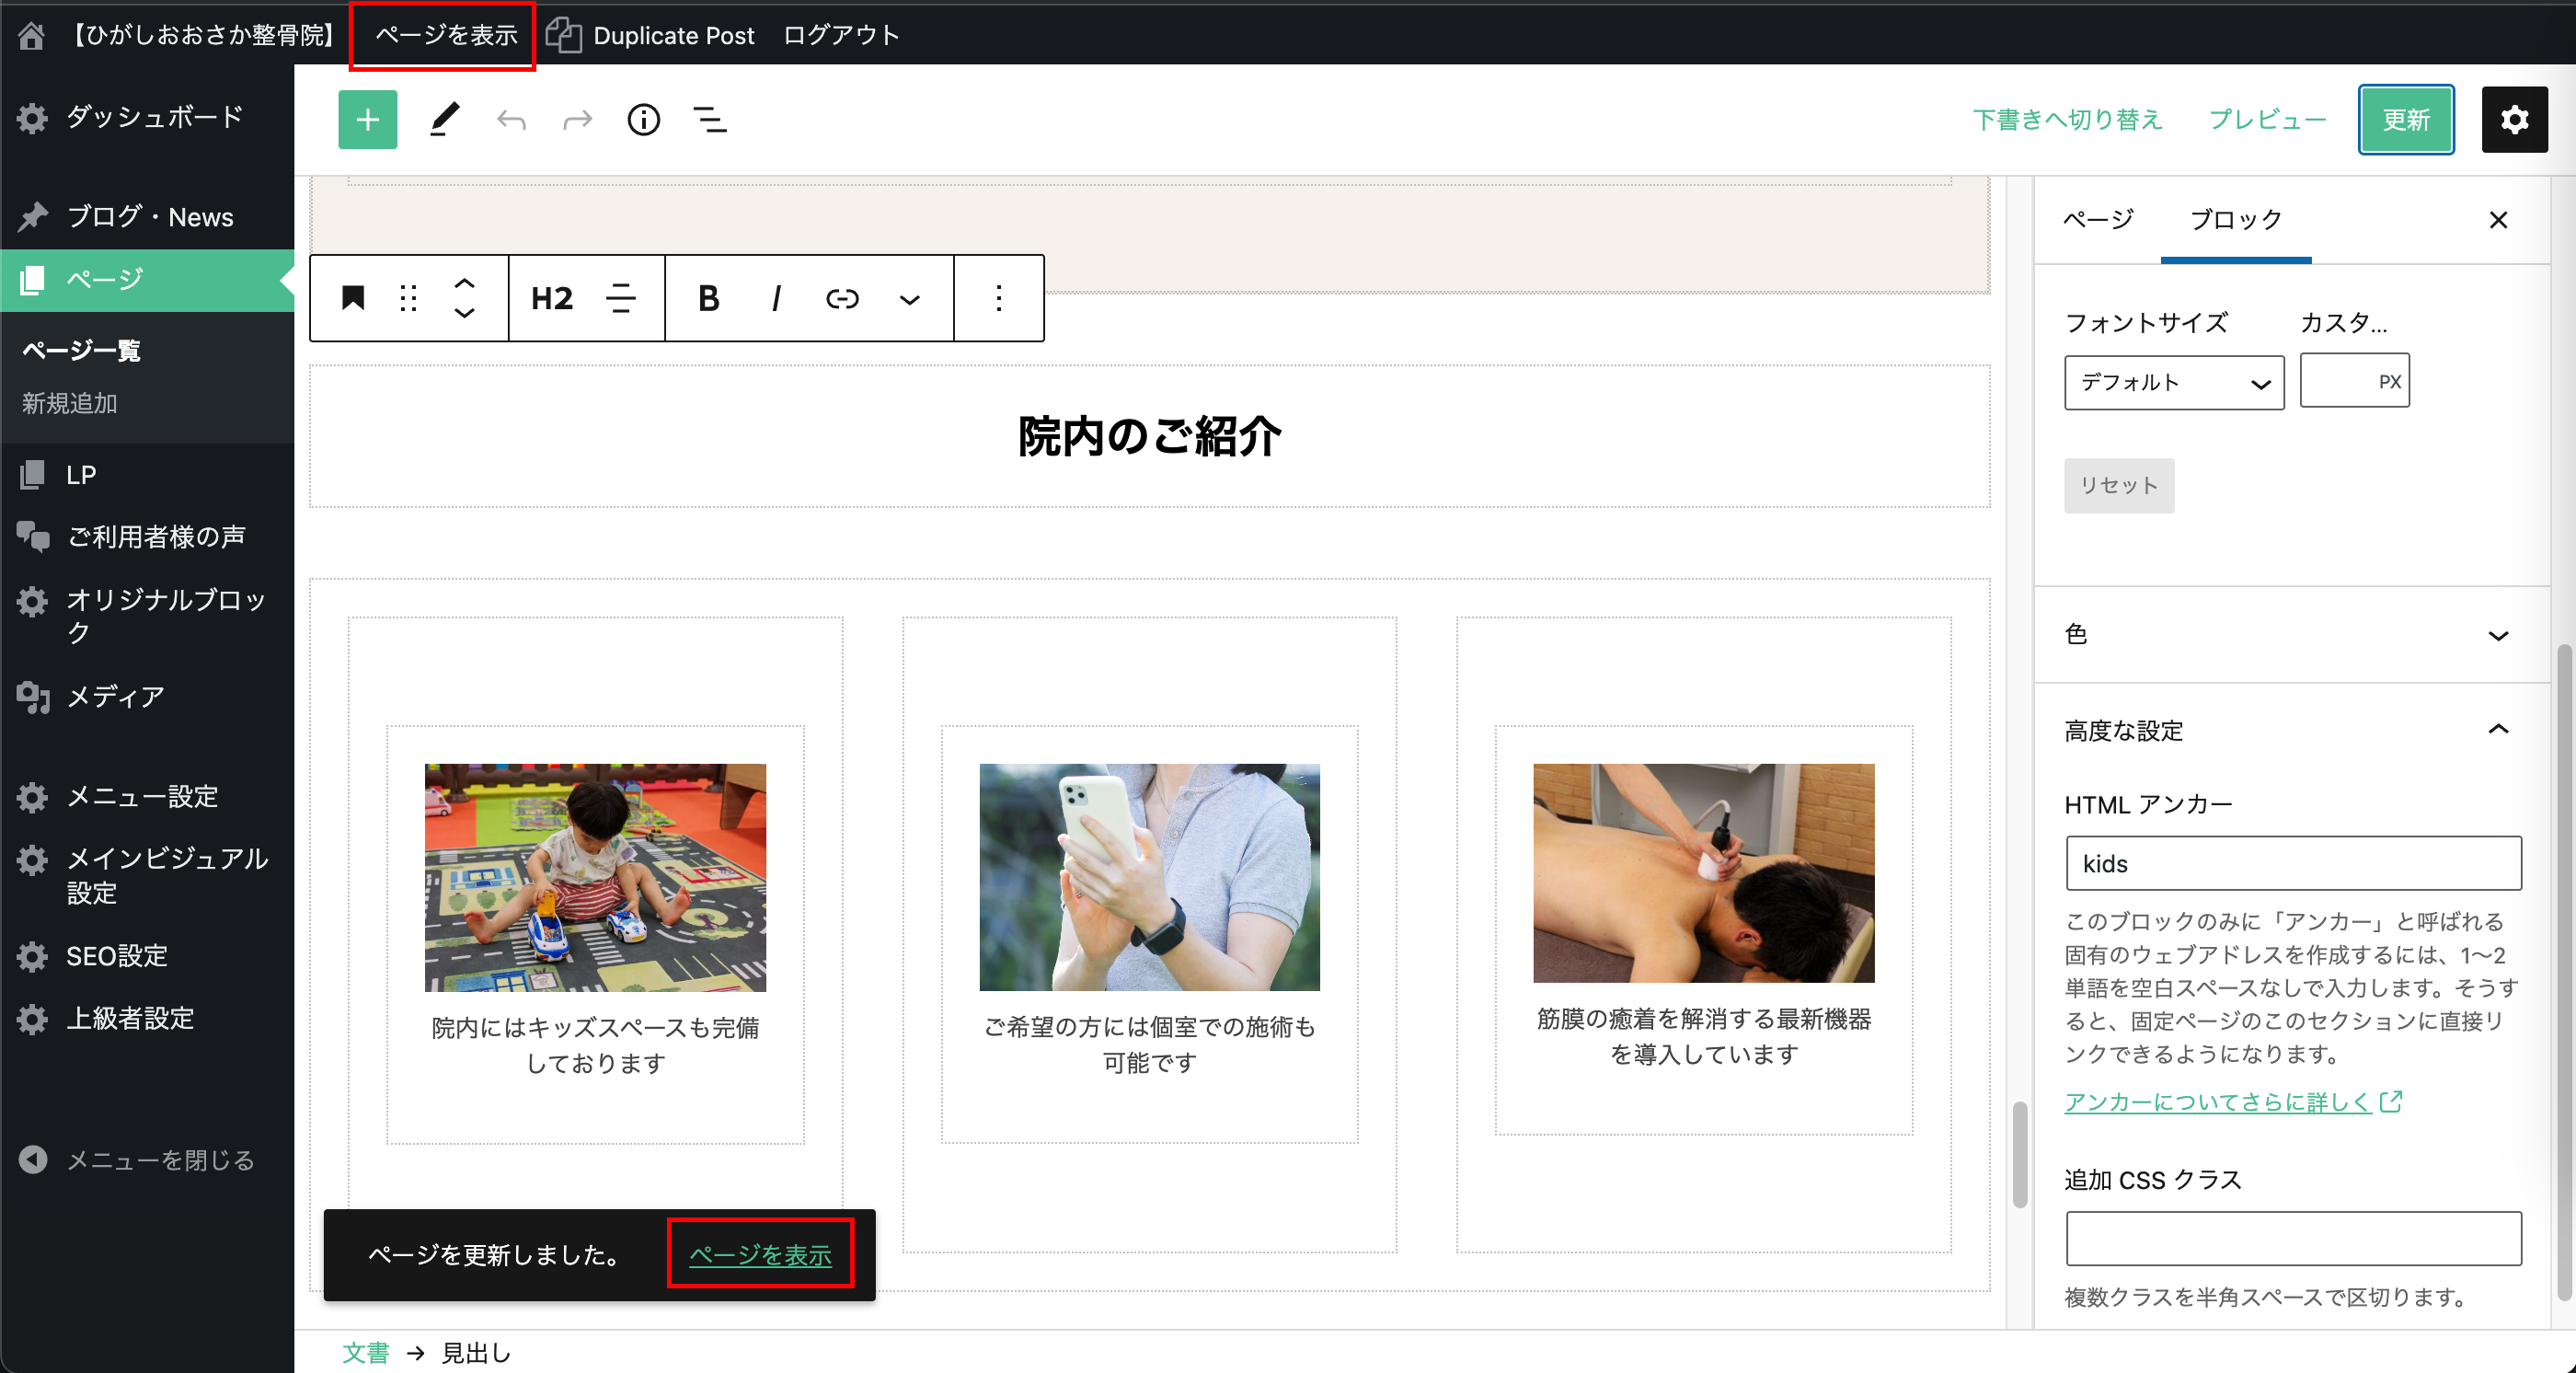
Task: Click the insert link icon
Action: pos(842,298)
